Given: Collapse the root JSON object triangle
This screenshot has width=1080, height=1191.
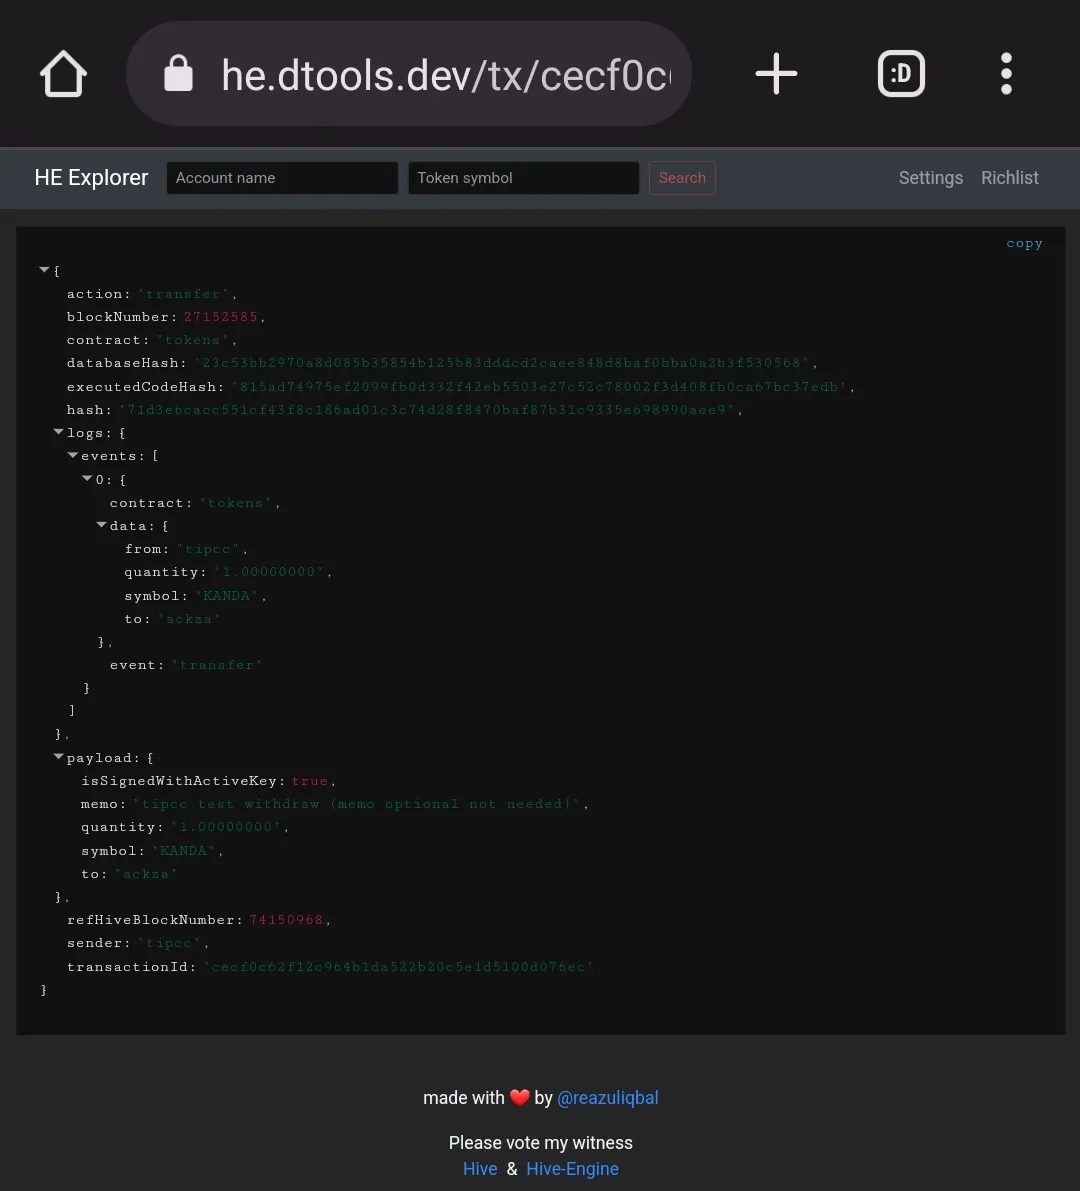Looking at the screenshot, I should [44, 270].
